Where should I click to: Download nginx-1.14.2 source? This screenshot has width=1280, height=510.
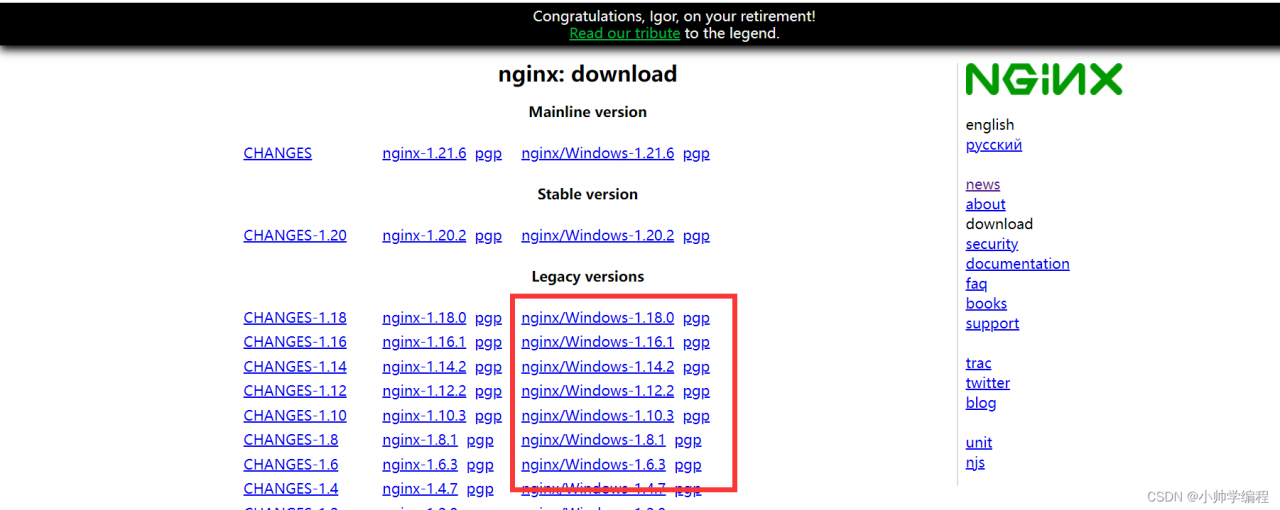coord(424,367)
